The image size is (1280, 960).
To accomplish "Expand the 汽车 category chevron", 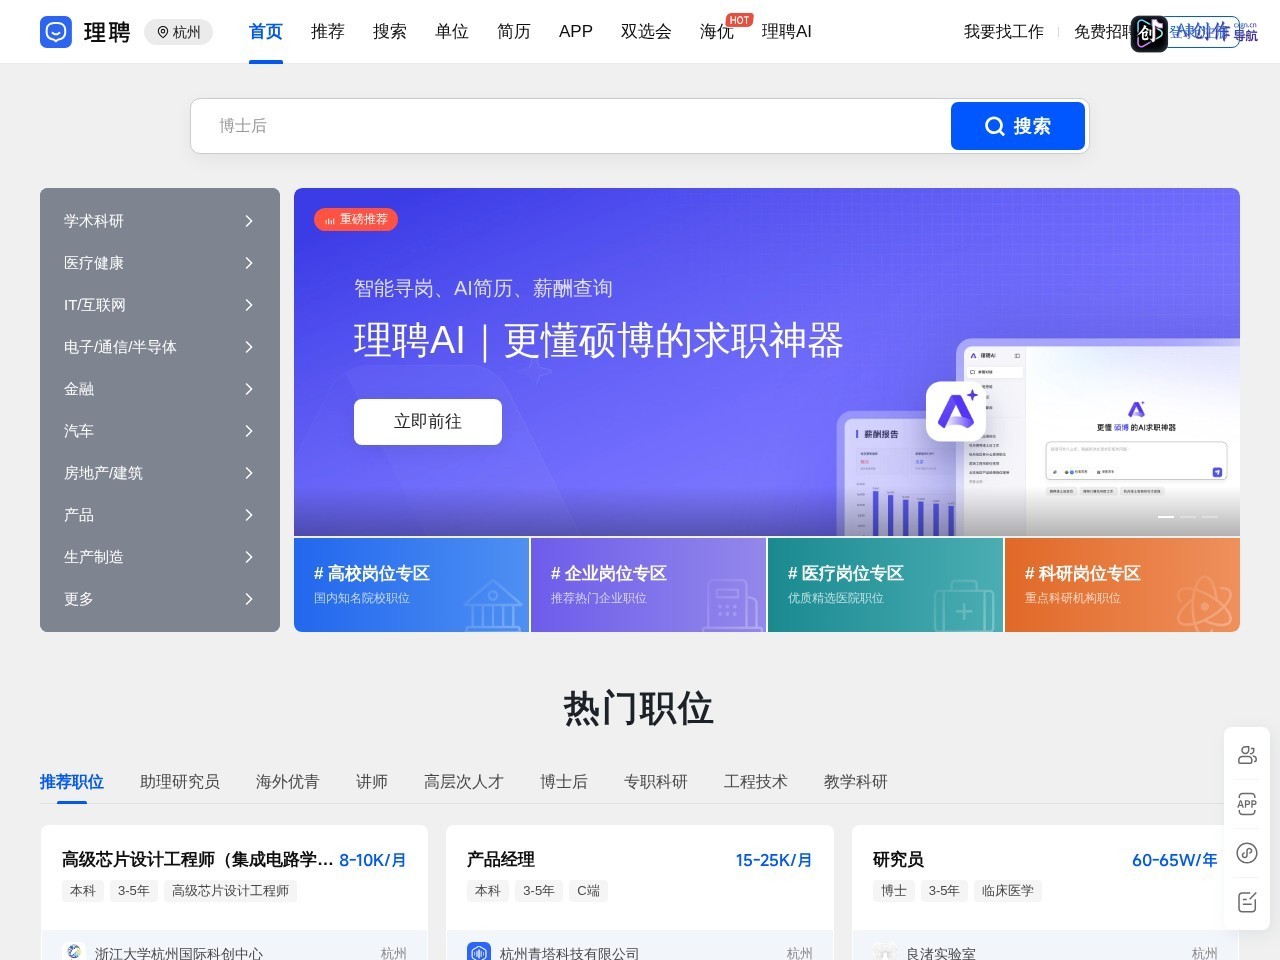I will (249, 431).
